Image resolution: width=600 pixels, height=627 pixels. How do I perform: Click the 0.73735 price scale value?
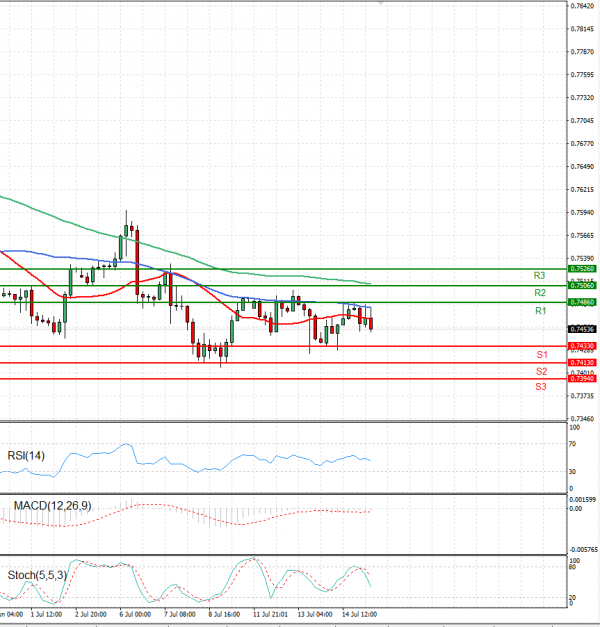coord(582,396)
